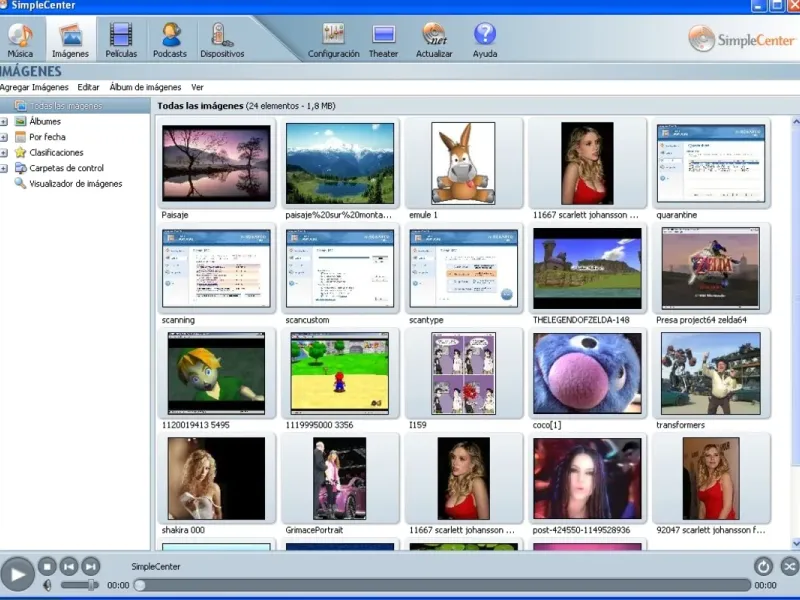
Task: Open Ayuda help
Action: 484,40
